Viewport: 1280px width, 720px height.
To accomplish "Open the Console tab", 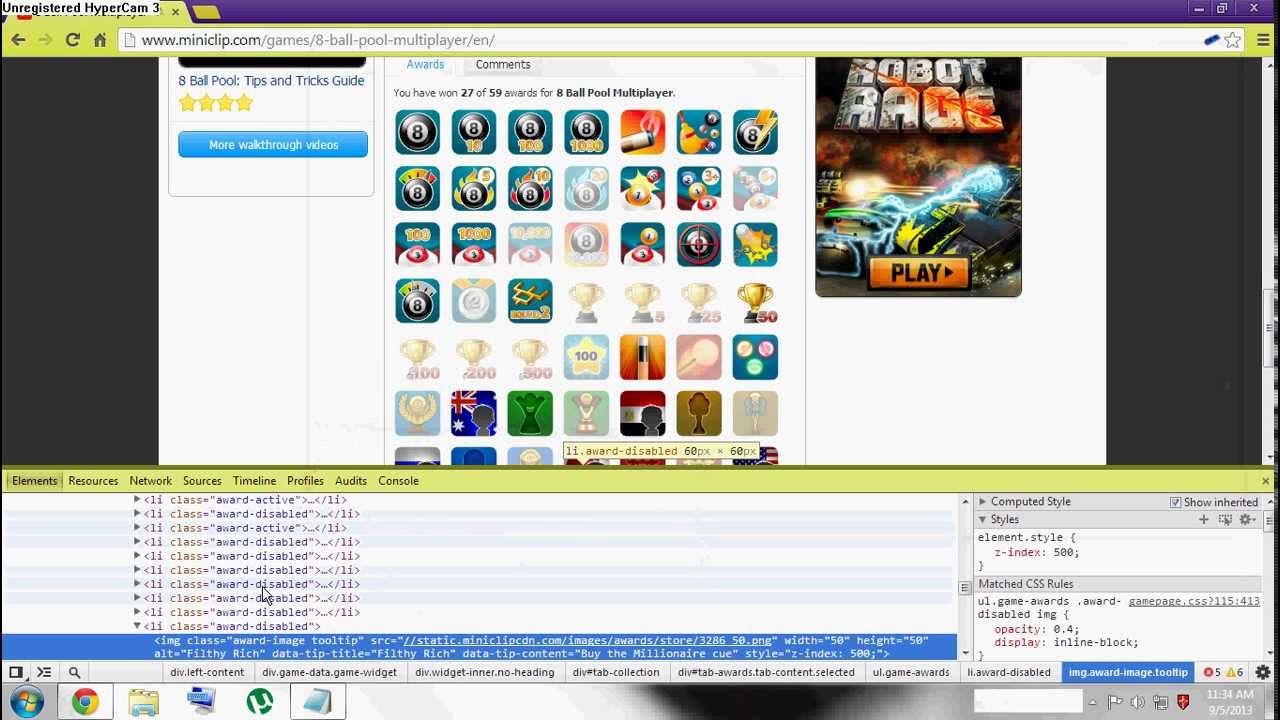I will coord(398,481).
